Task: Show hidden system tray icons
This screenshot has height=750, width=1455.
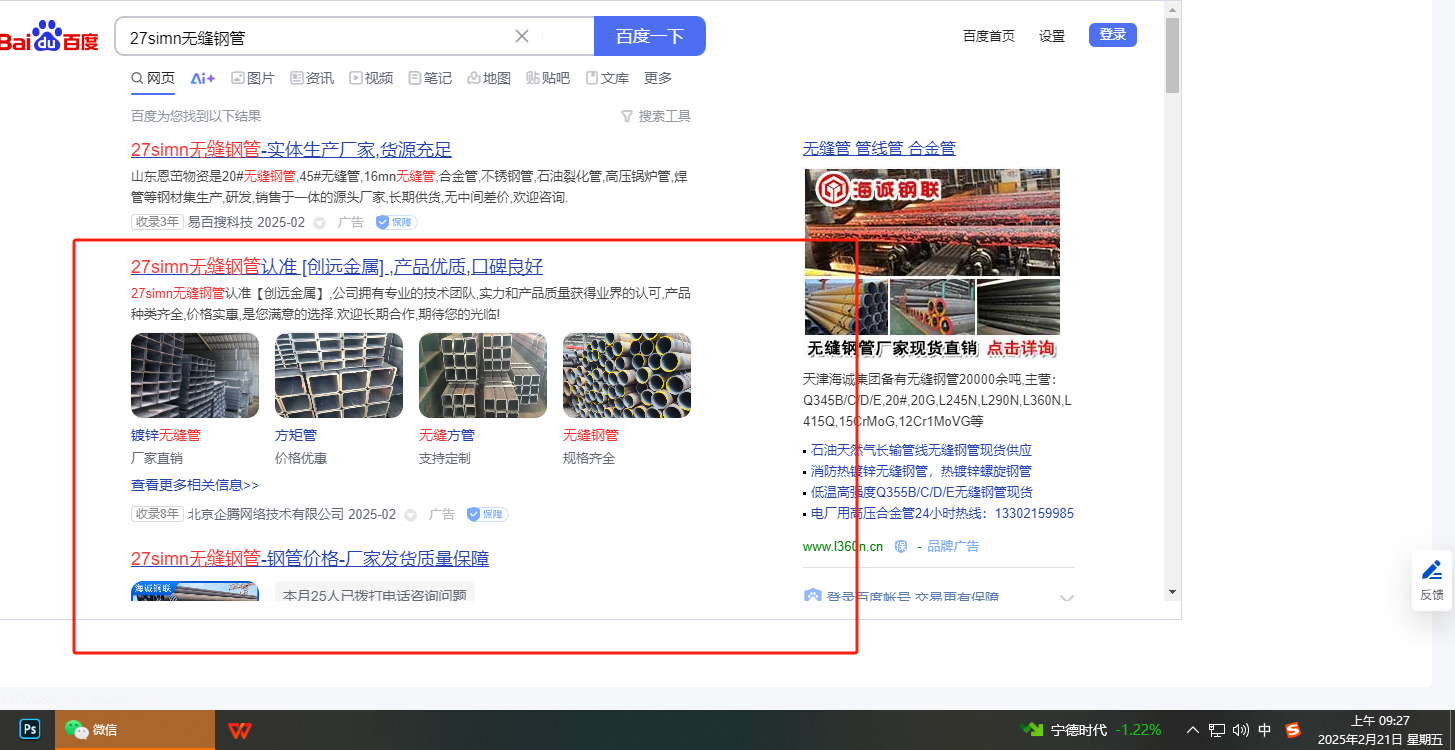Action: click(1192, 730)
